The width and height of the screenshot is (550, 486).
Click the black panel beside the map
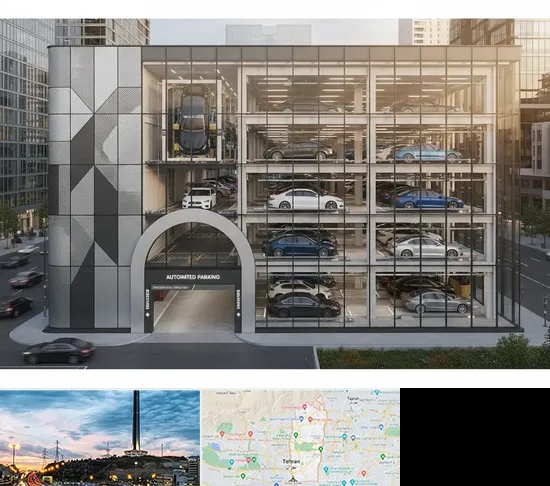pyautogui.click(x=475, y=437)
